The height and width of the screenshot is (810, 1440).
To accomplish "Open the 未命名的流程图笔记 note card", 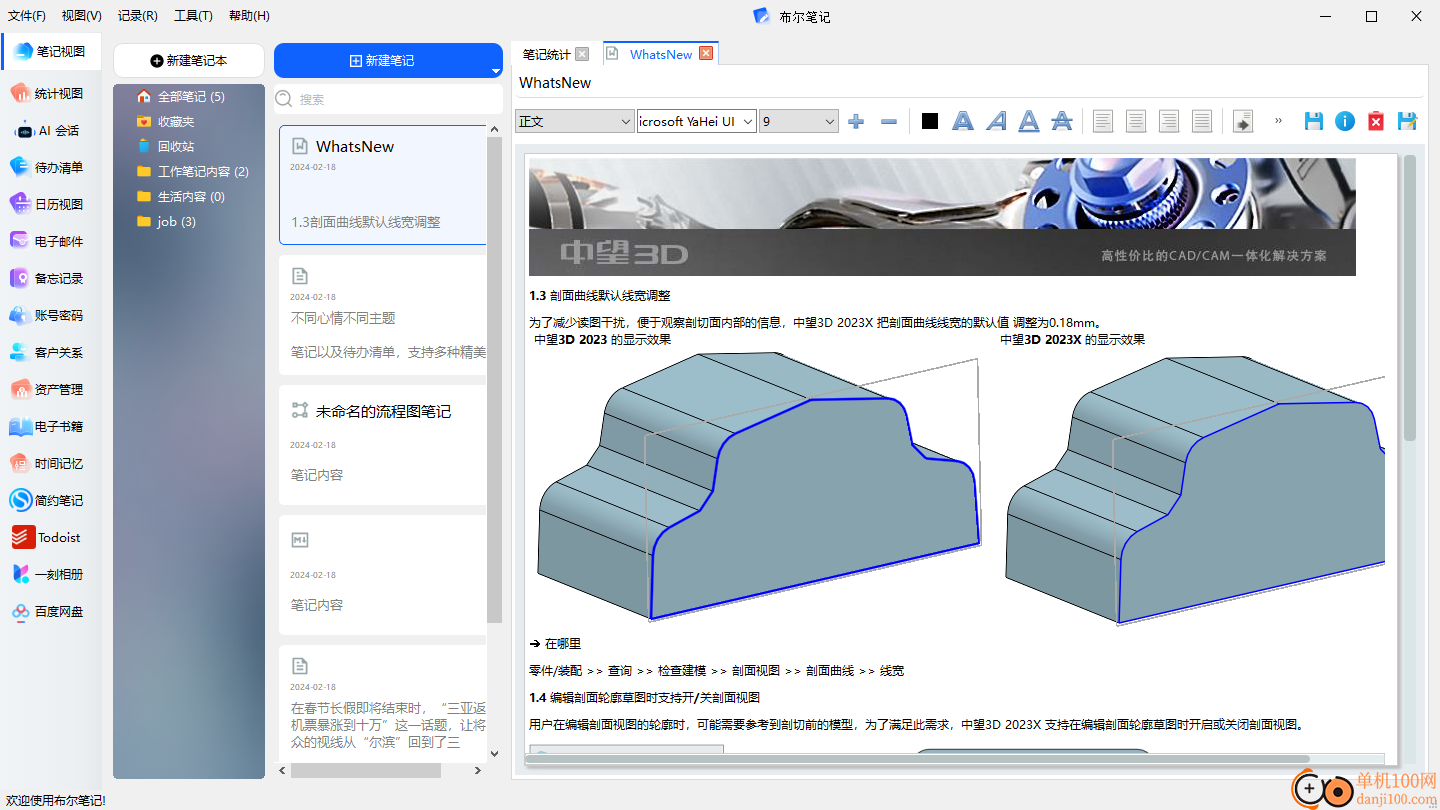I will [x=383, y=445].
